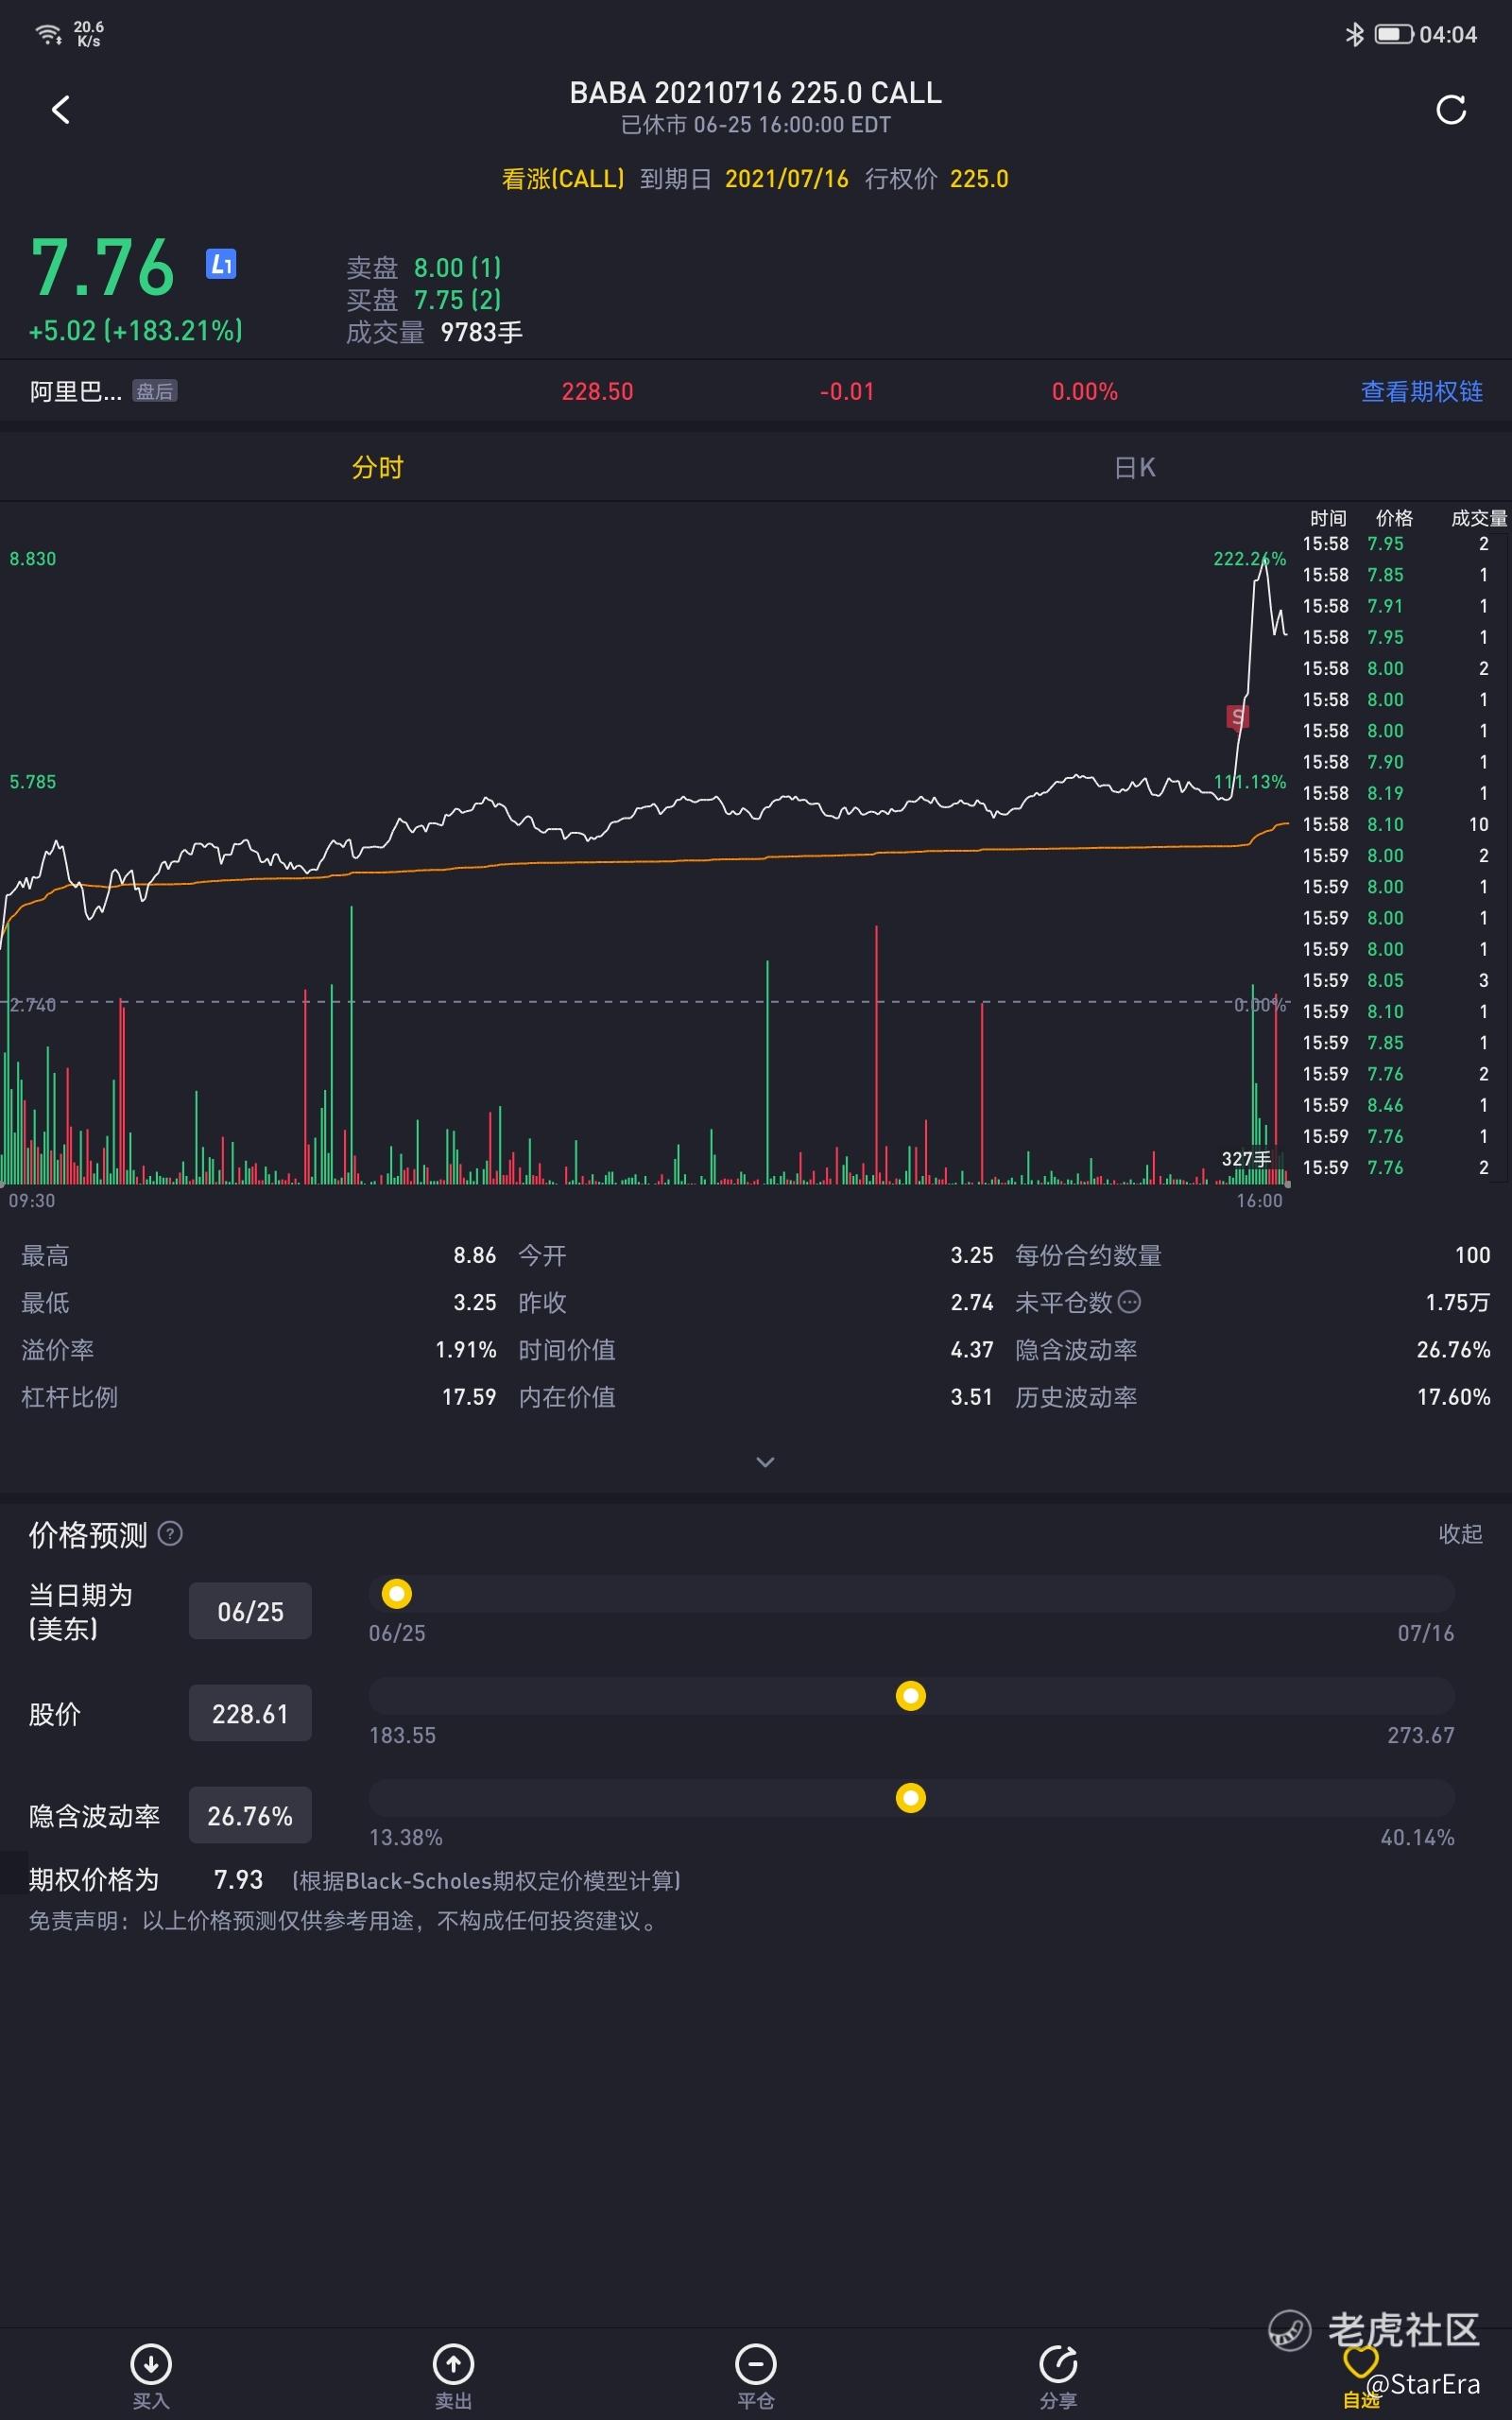Image resolution: width=1512 pixels, height=2420 pixels.
Task: Tap the 未平仓数 1.75万 value
Action: coord(1457,1302)
